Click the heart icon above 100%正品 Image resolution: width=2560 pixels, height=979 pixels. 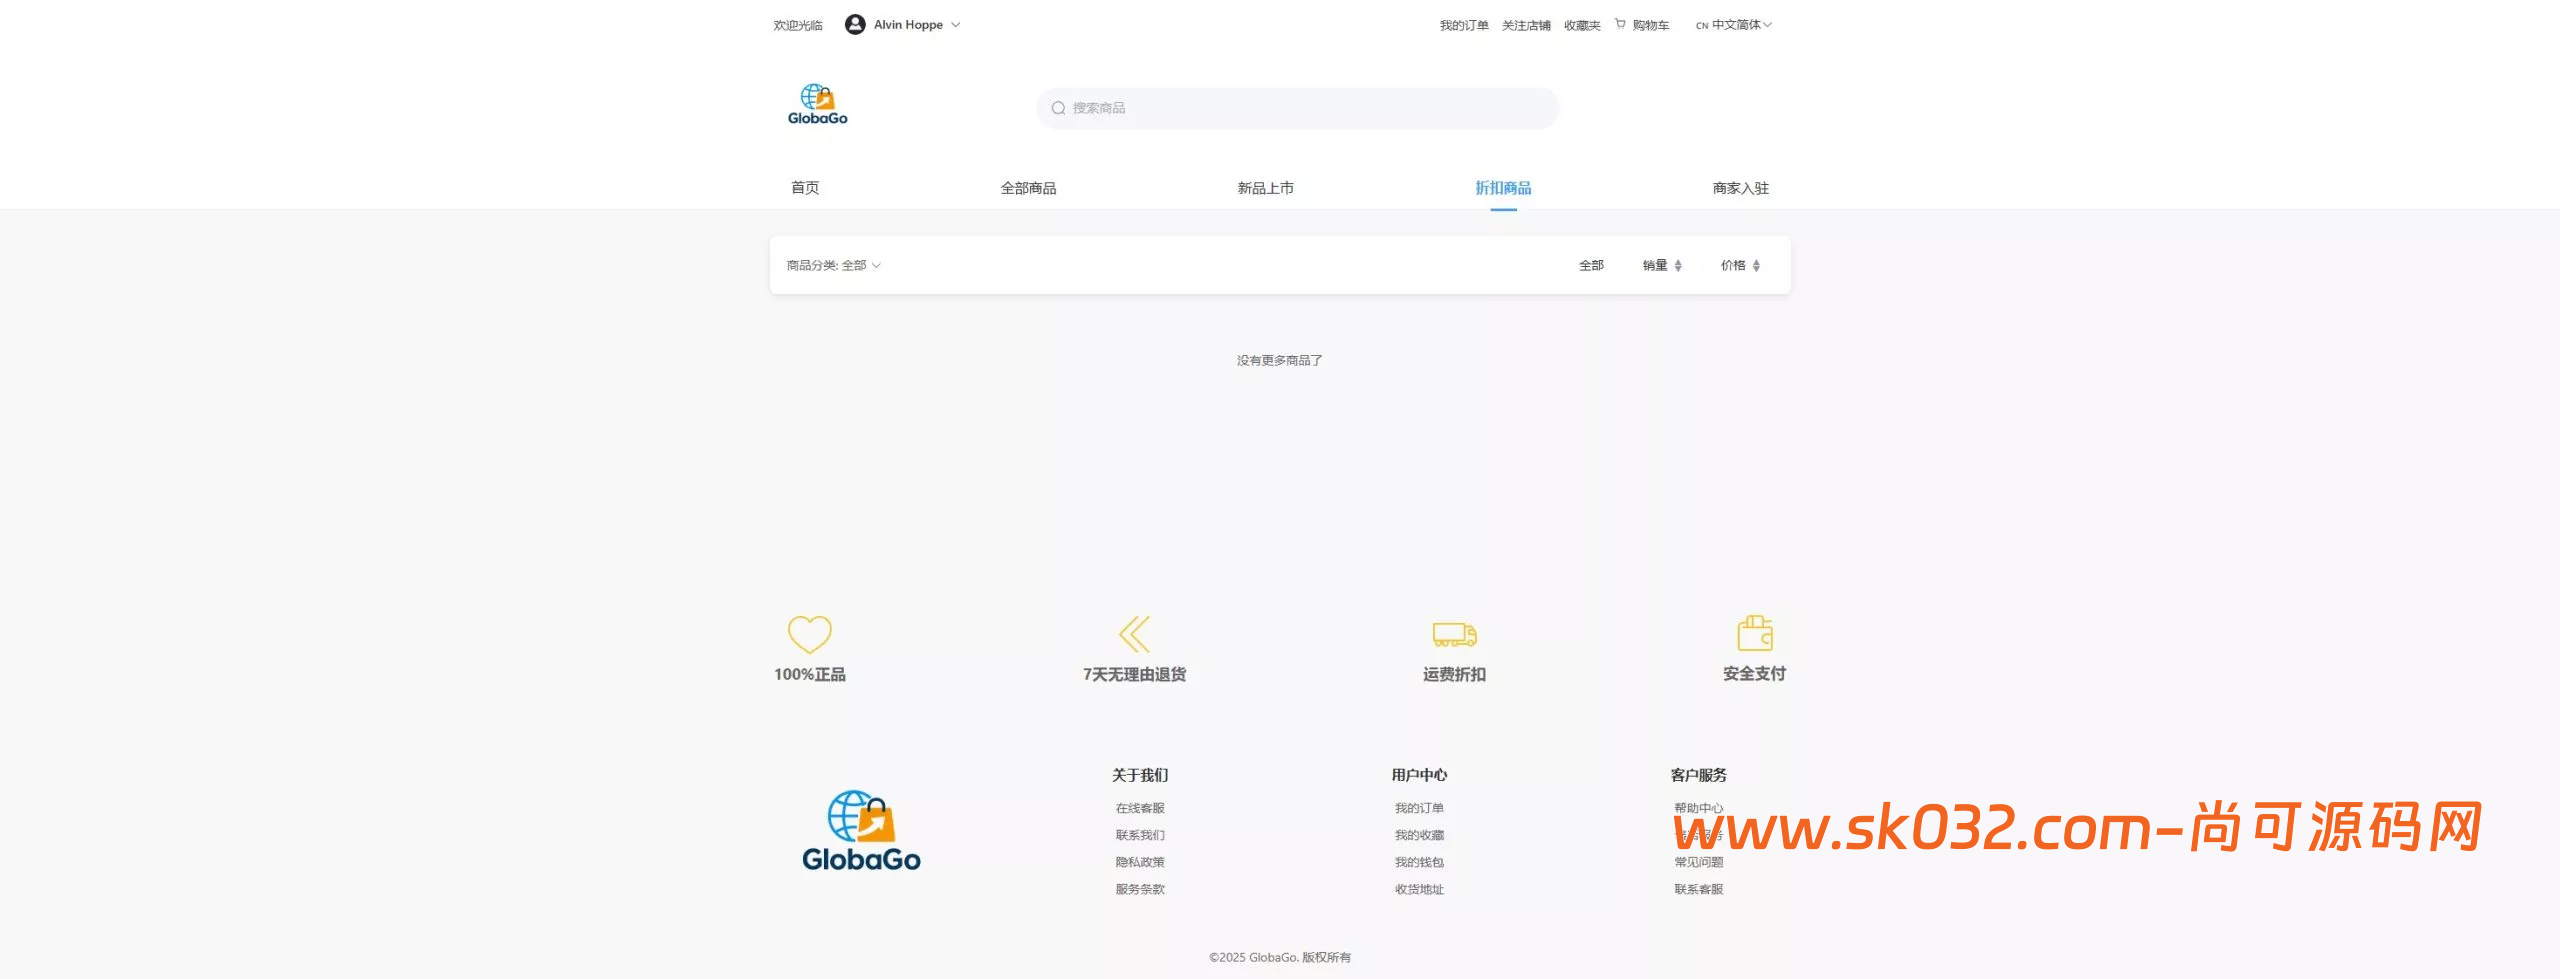pyautogui.click(x=809, y=634)
